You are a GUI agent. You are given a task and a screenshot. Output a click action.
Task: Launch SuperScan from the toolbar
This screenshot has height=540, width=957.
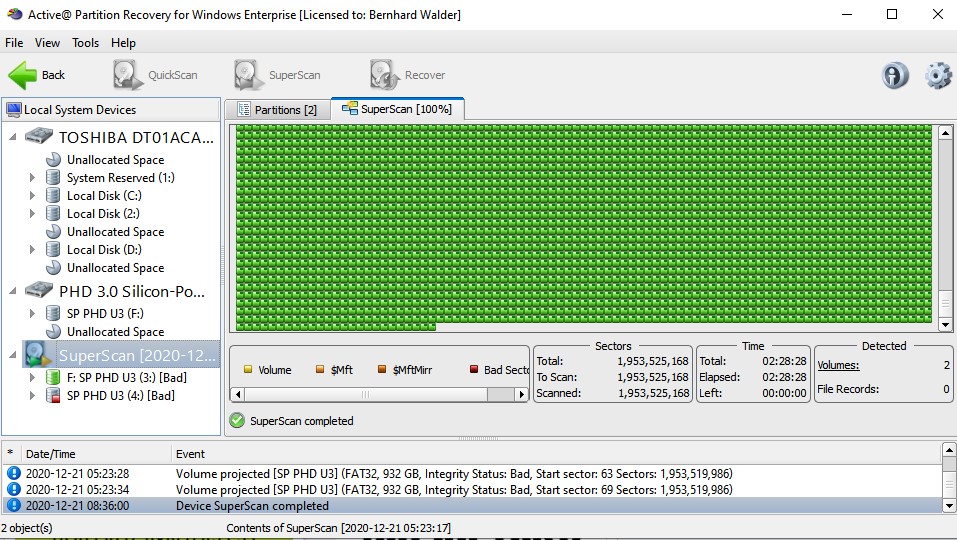tap(277, 75)
